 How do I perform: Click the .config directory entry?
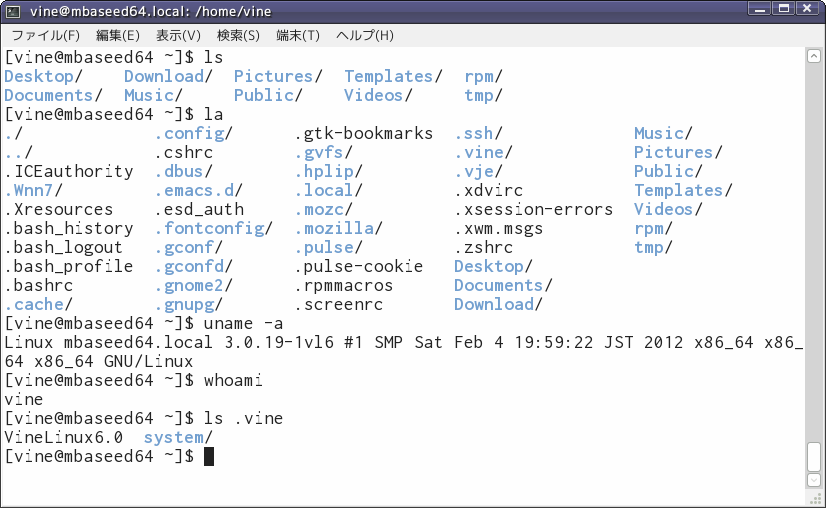tap(193, 134)
